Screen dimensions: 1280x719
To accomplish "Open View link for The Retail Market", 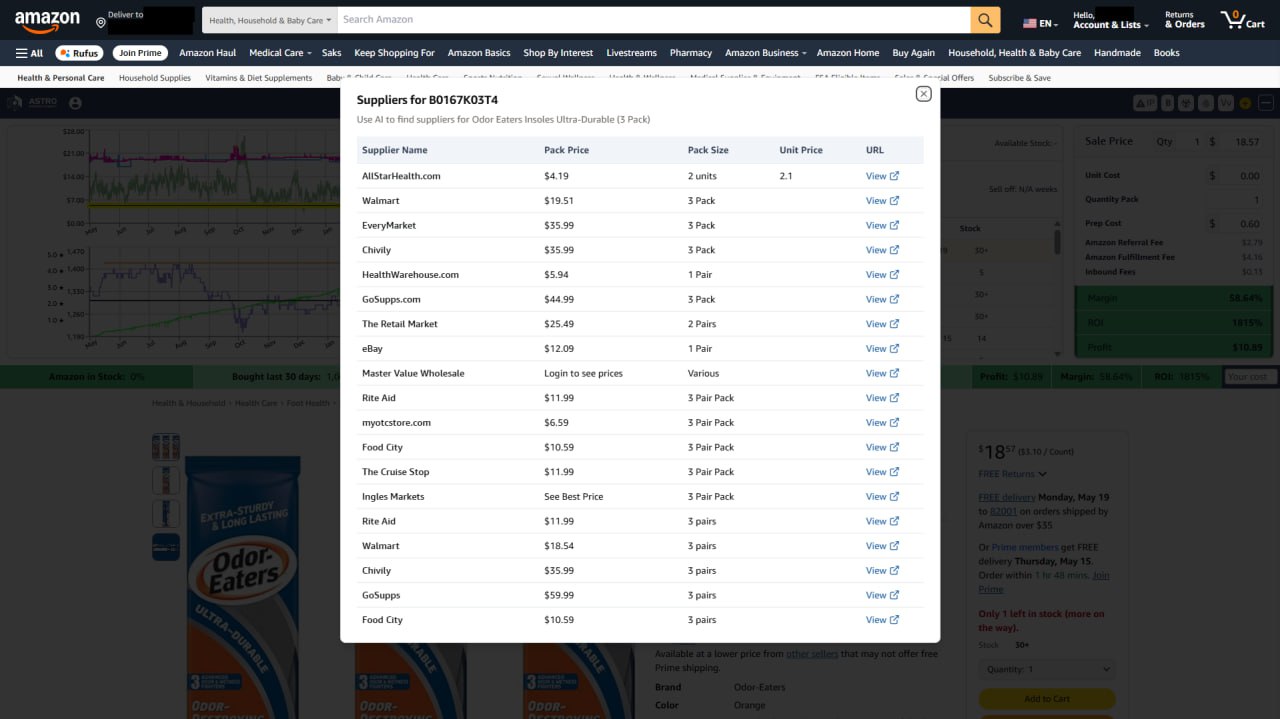I will [x=882, y=324].
